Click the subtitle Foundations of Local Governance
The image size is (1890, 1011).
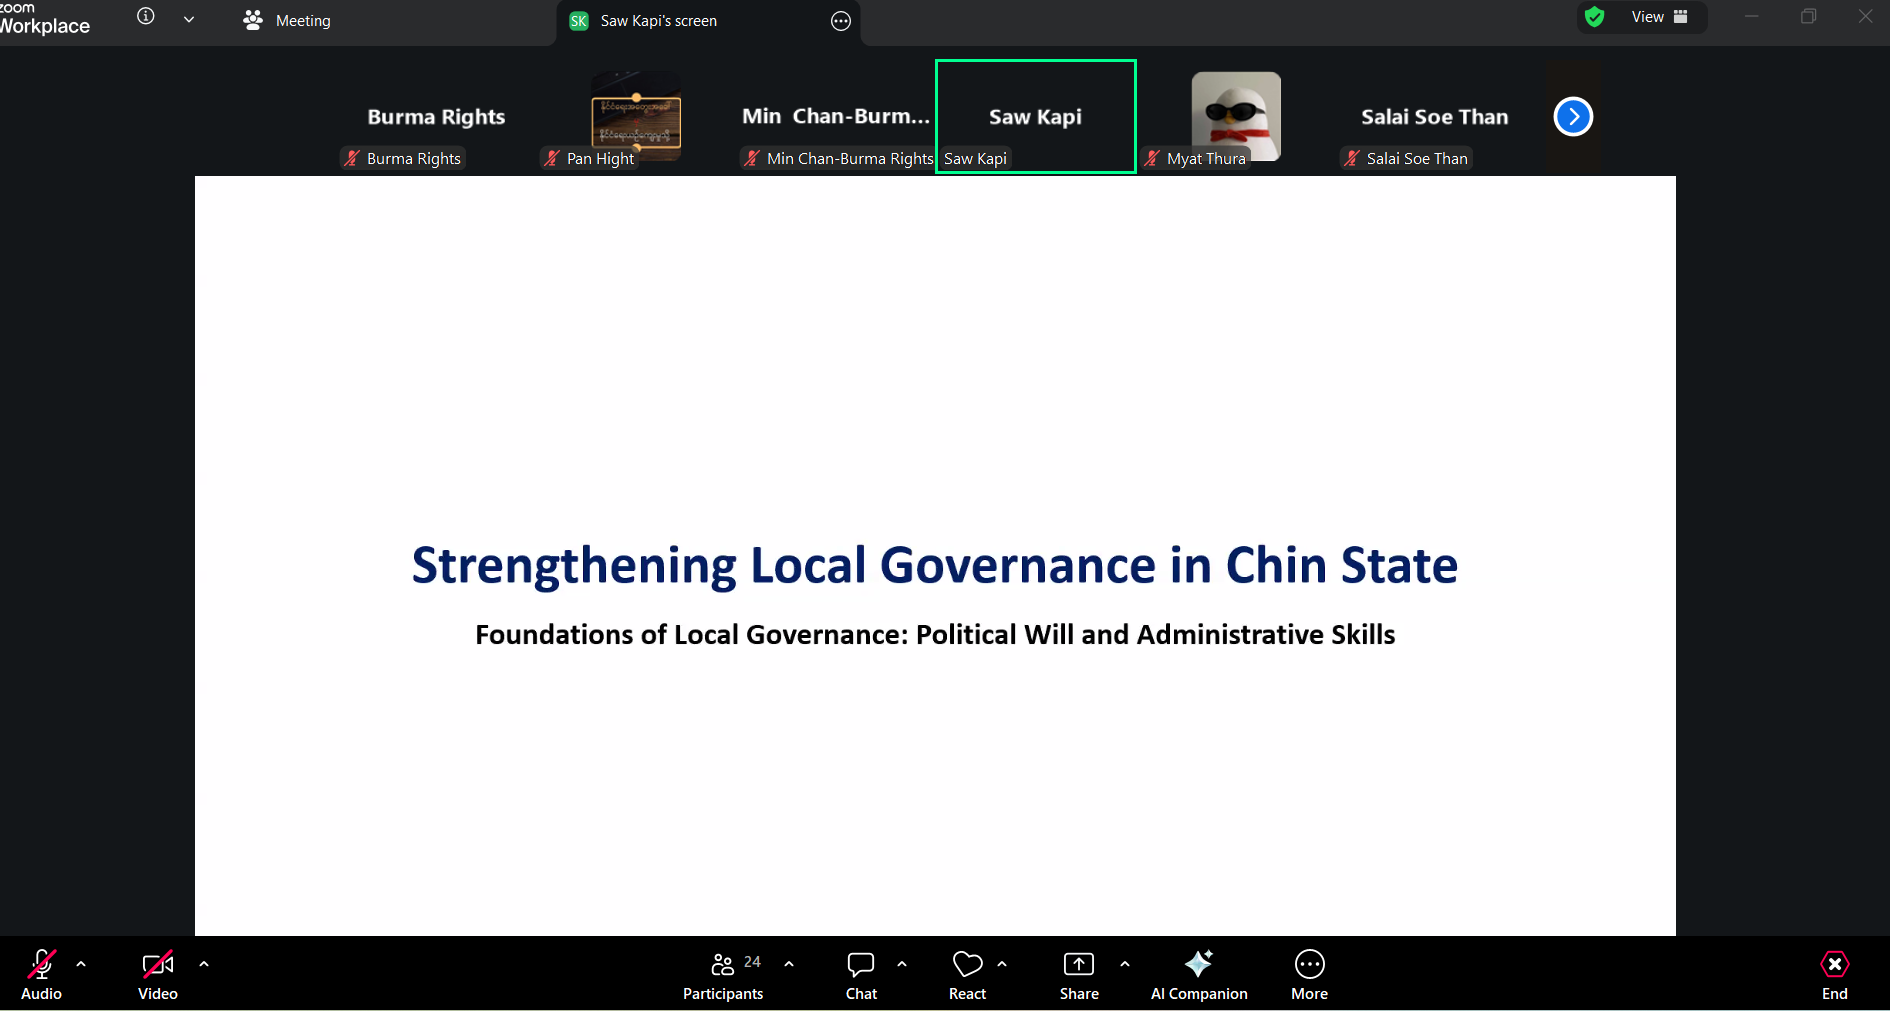click(935, 635)
